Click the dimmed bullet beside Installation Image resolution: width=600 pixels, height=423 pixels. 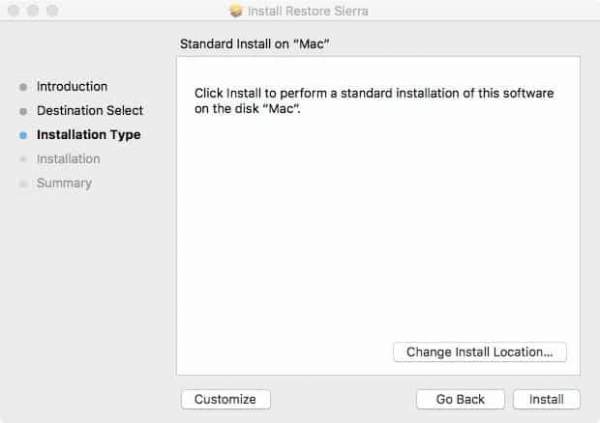[x=23, y=159]
